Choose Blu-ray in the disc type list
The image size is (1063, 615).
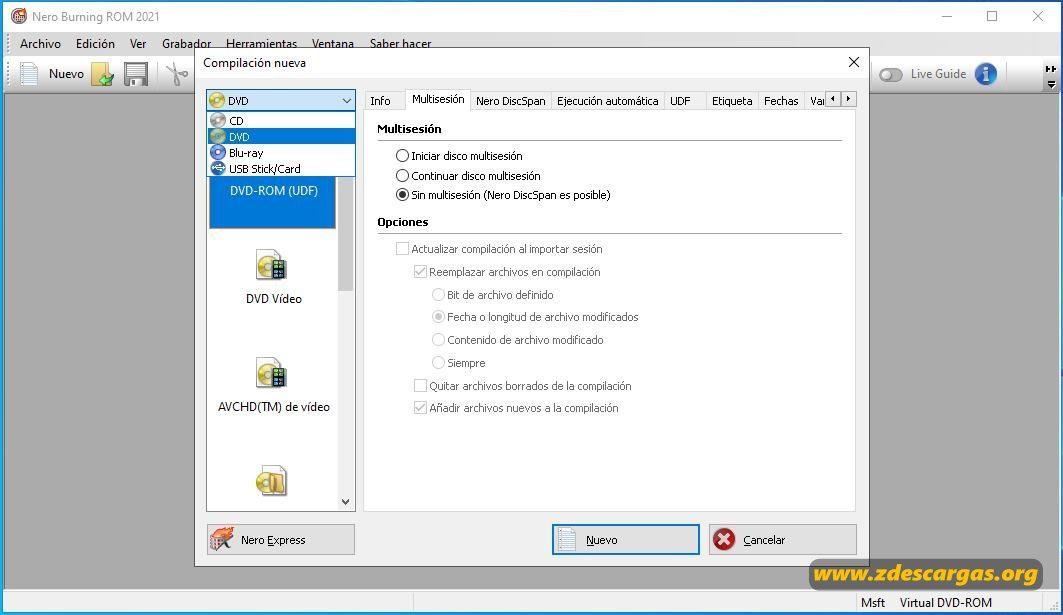(281, 153)
